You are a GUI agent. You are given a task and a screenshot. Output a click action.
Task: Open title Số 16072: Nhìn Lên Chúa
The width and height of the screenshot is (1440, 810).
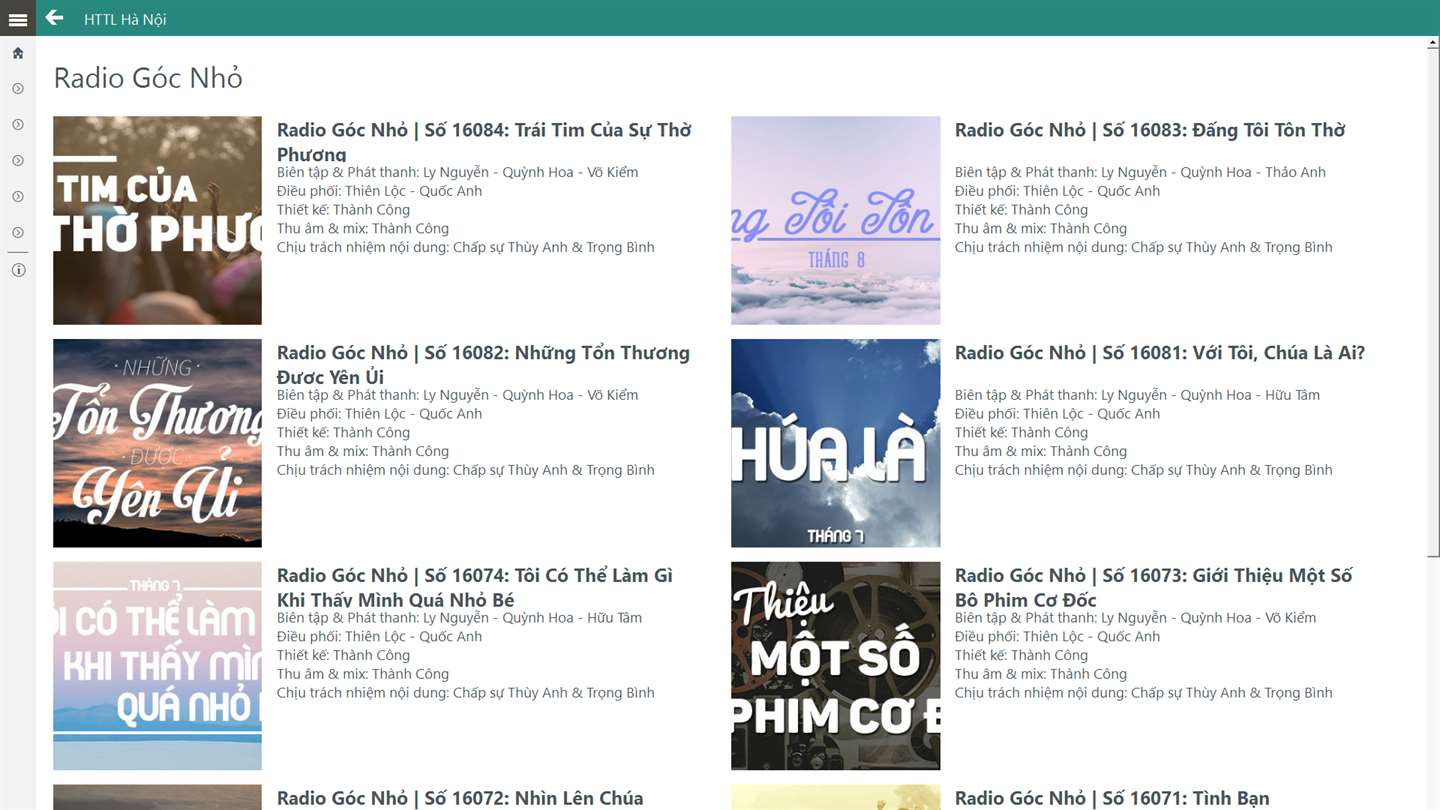(x=460, y=798)
